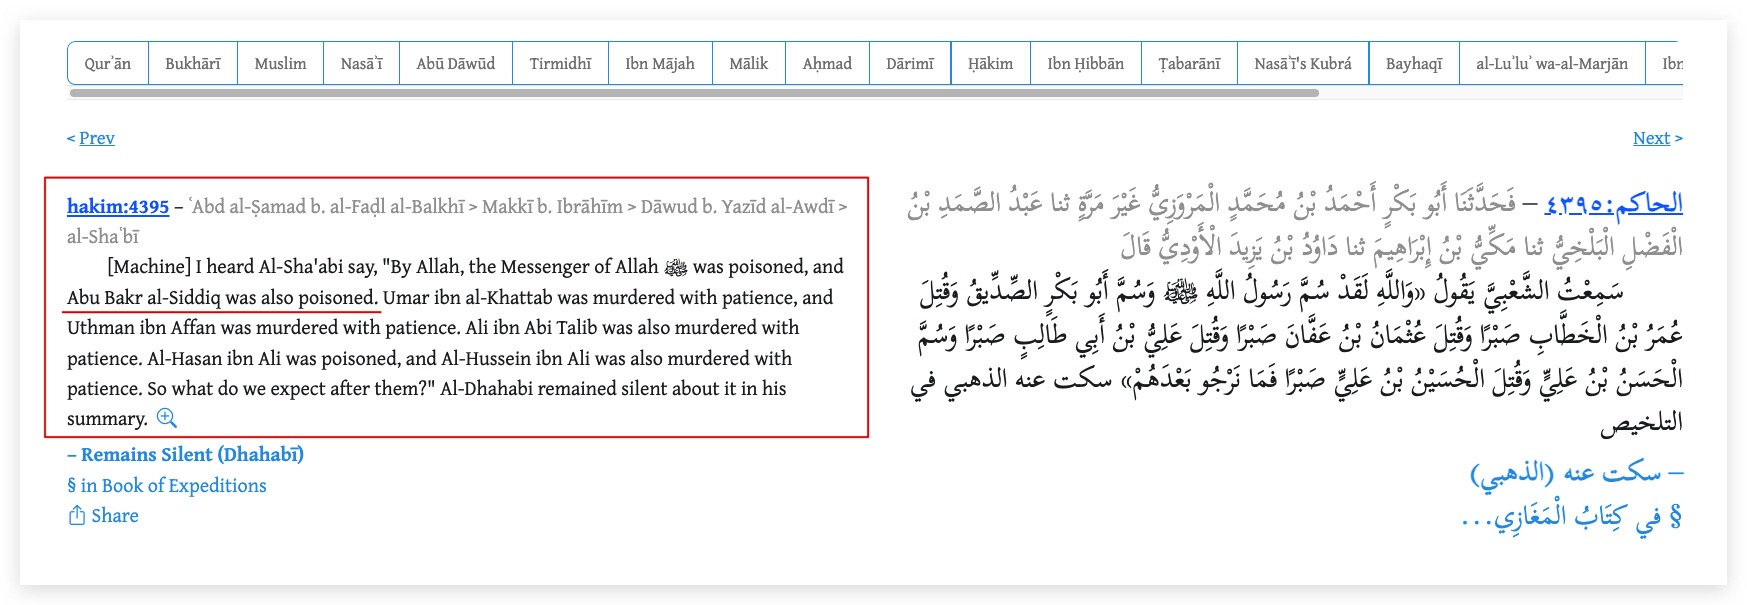The width and height of the screenshot is (1747, 605).
Task: Select the Muslim collection tab
Action: pyautogui.click(x=280, y=63)
